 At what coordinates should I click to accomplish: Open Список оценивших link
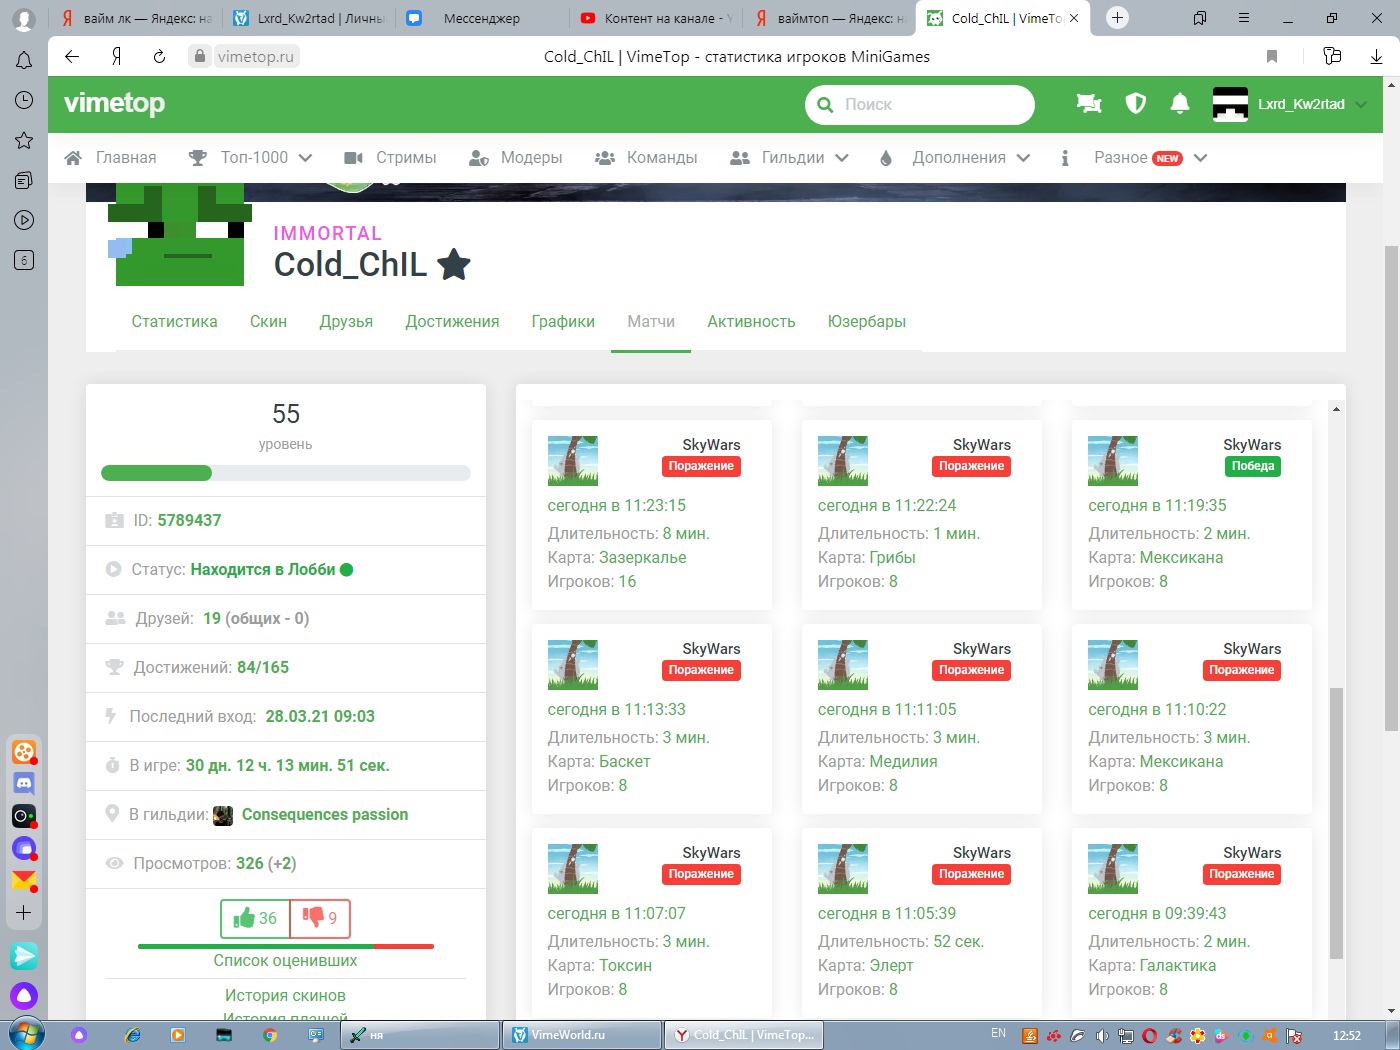tap(285, 960)
